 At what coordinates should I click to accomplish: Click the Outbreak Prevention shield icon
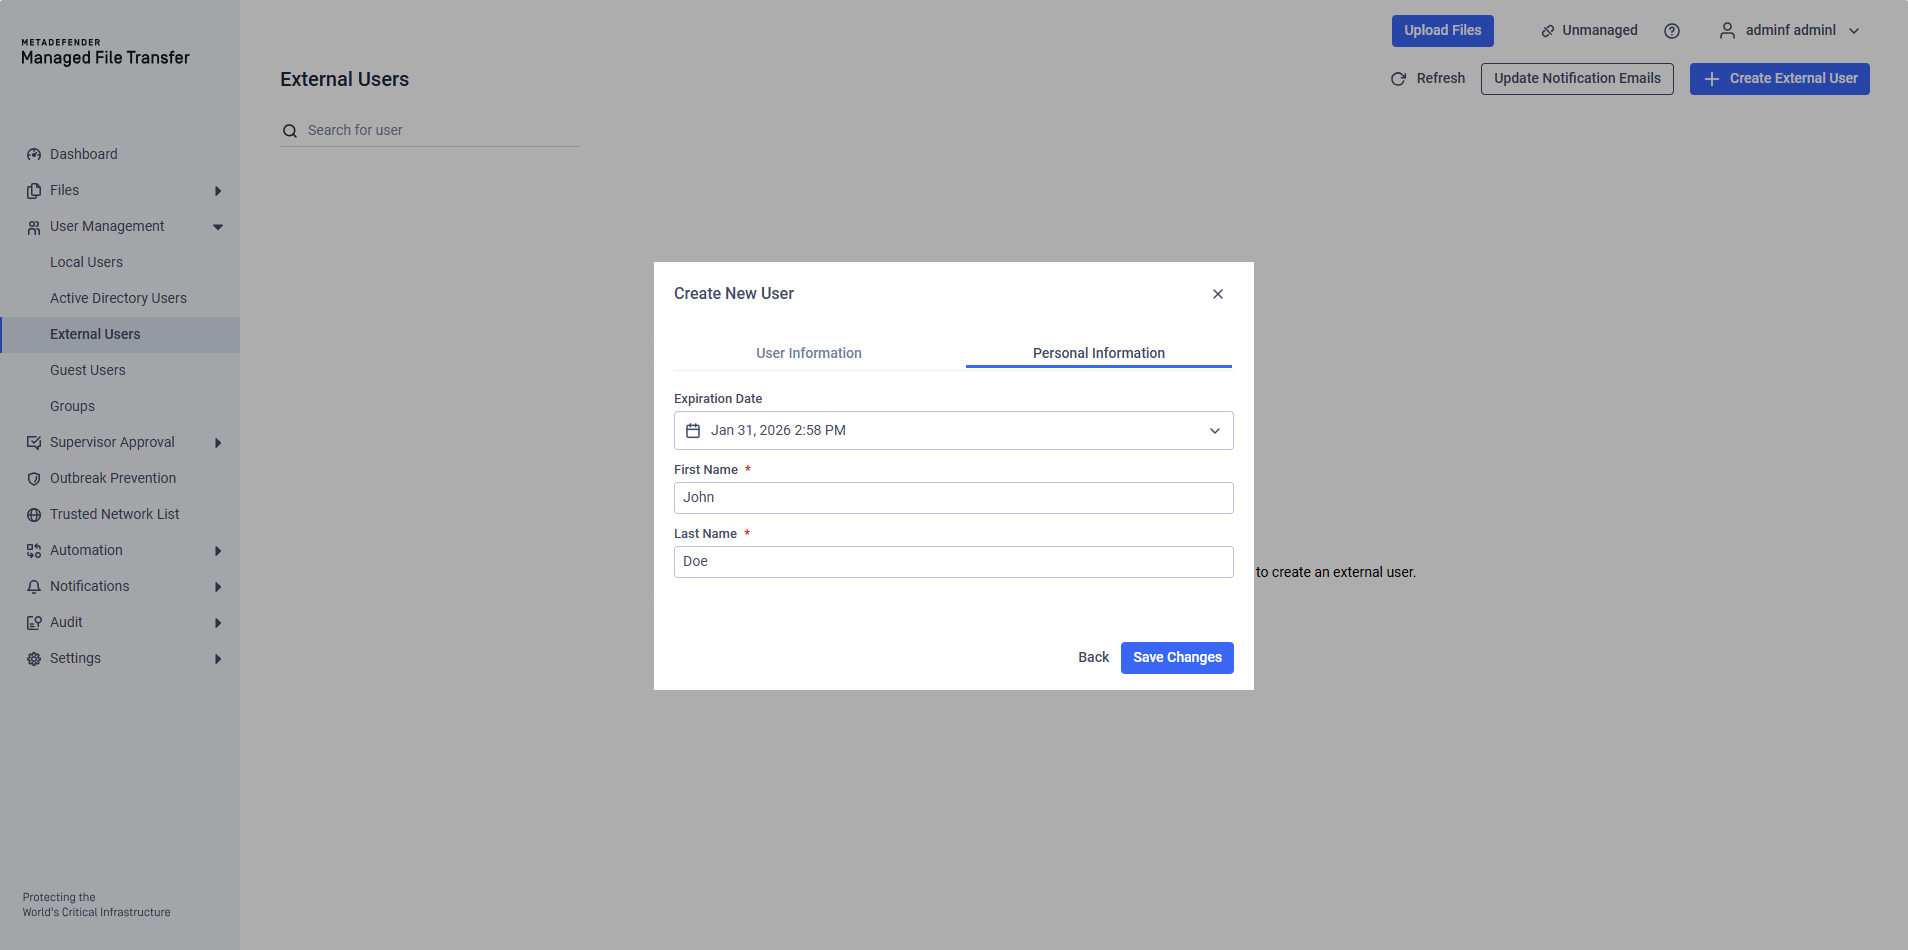tap(34, 479)
